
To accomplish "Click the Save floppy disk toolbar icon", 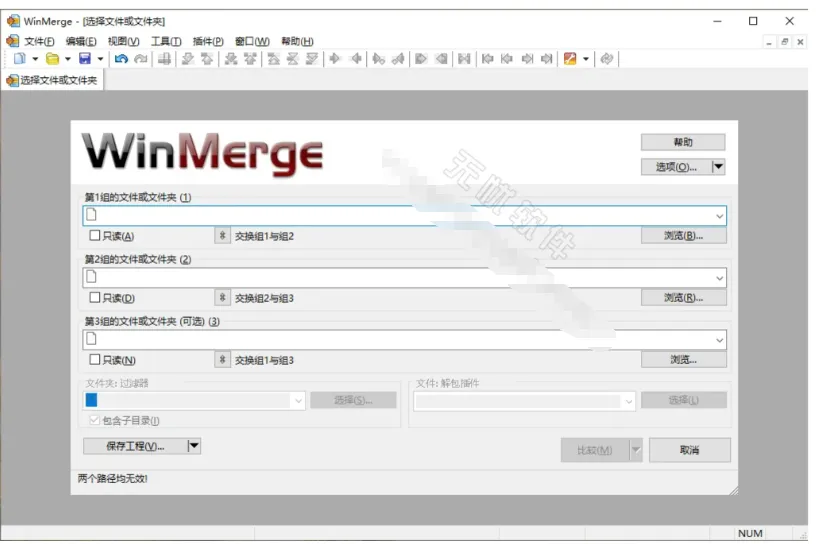I will tap(85, 58).
